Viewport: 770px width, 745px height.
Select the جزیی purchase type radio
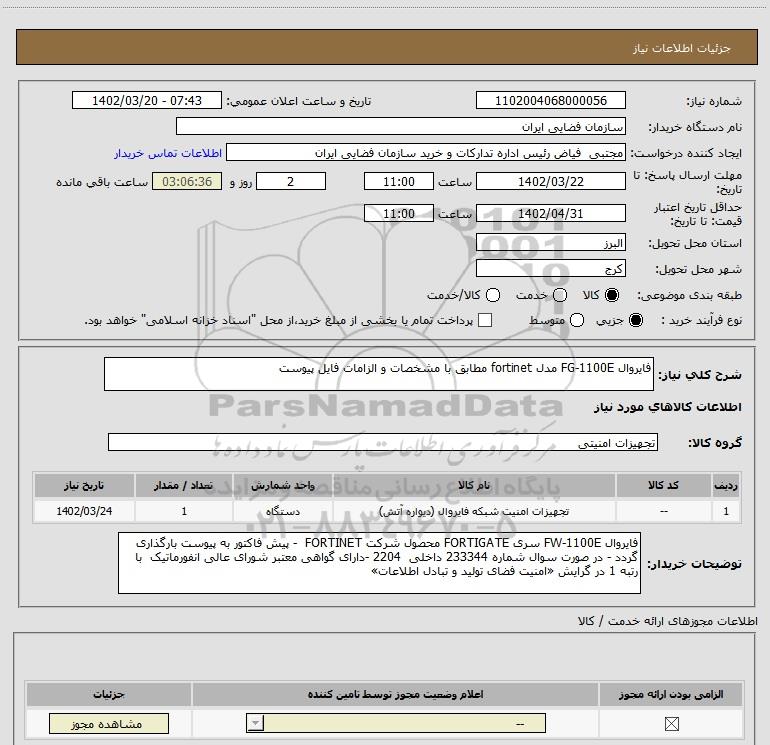coord(636,320)
